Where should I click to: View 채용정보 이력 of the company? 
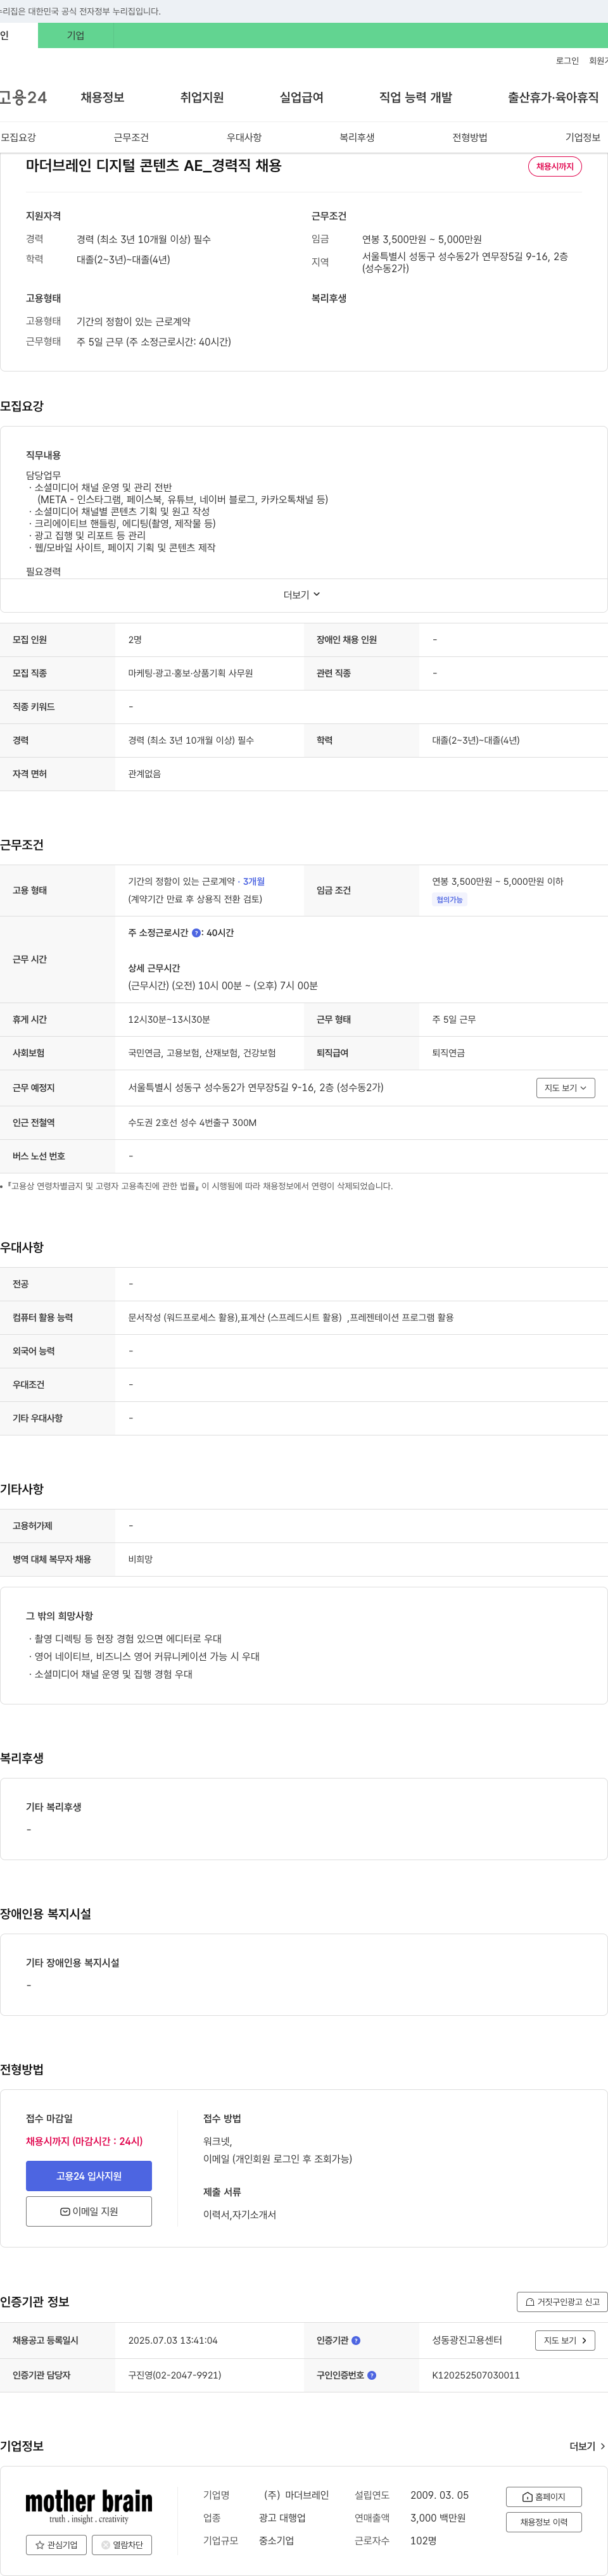coord(544,2522)
